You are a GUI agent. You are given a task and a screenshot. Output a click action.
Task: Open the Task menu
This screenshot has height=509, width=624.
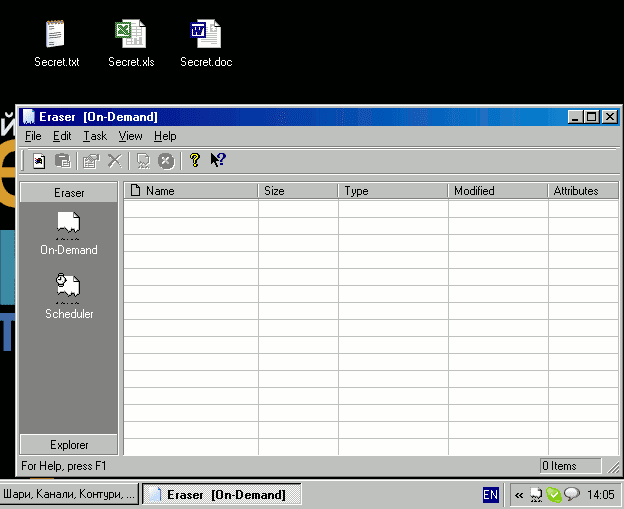coord(95,136)
